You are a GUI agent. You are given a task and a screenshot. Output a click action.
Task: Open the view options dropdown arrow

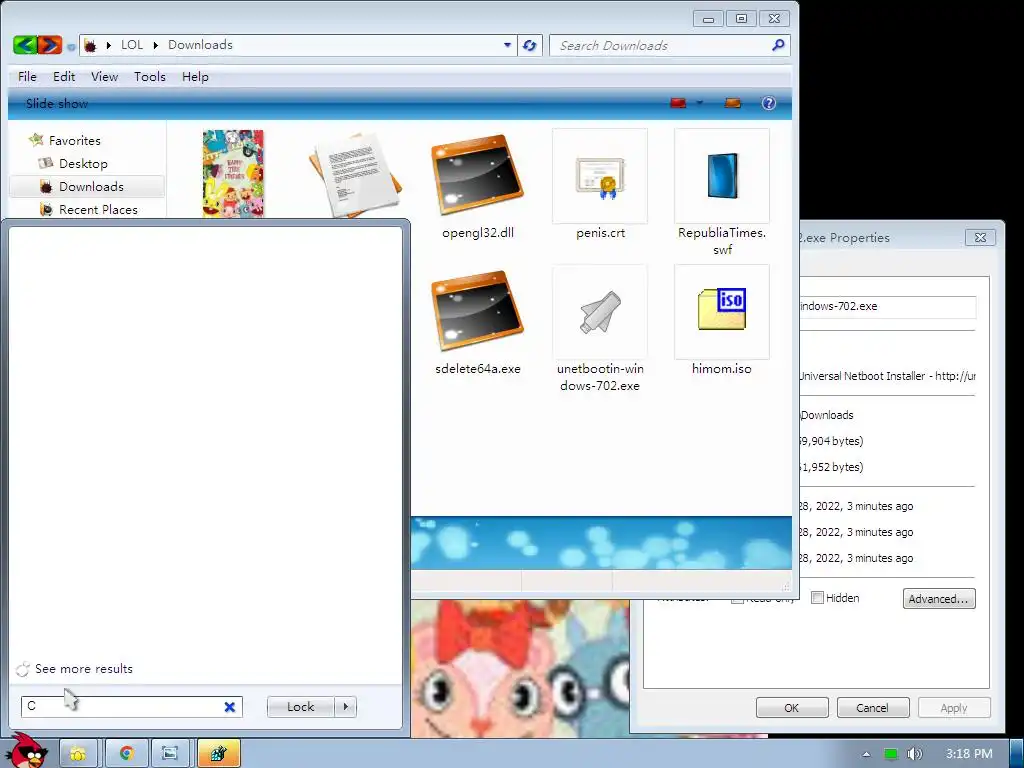tap(699, 103)
